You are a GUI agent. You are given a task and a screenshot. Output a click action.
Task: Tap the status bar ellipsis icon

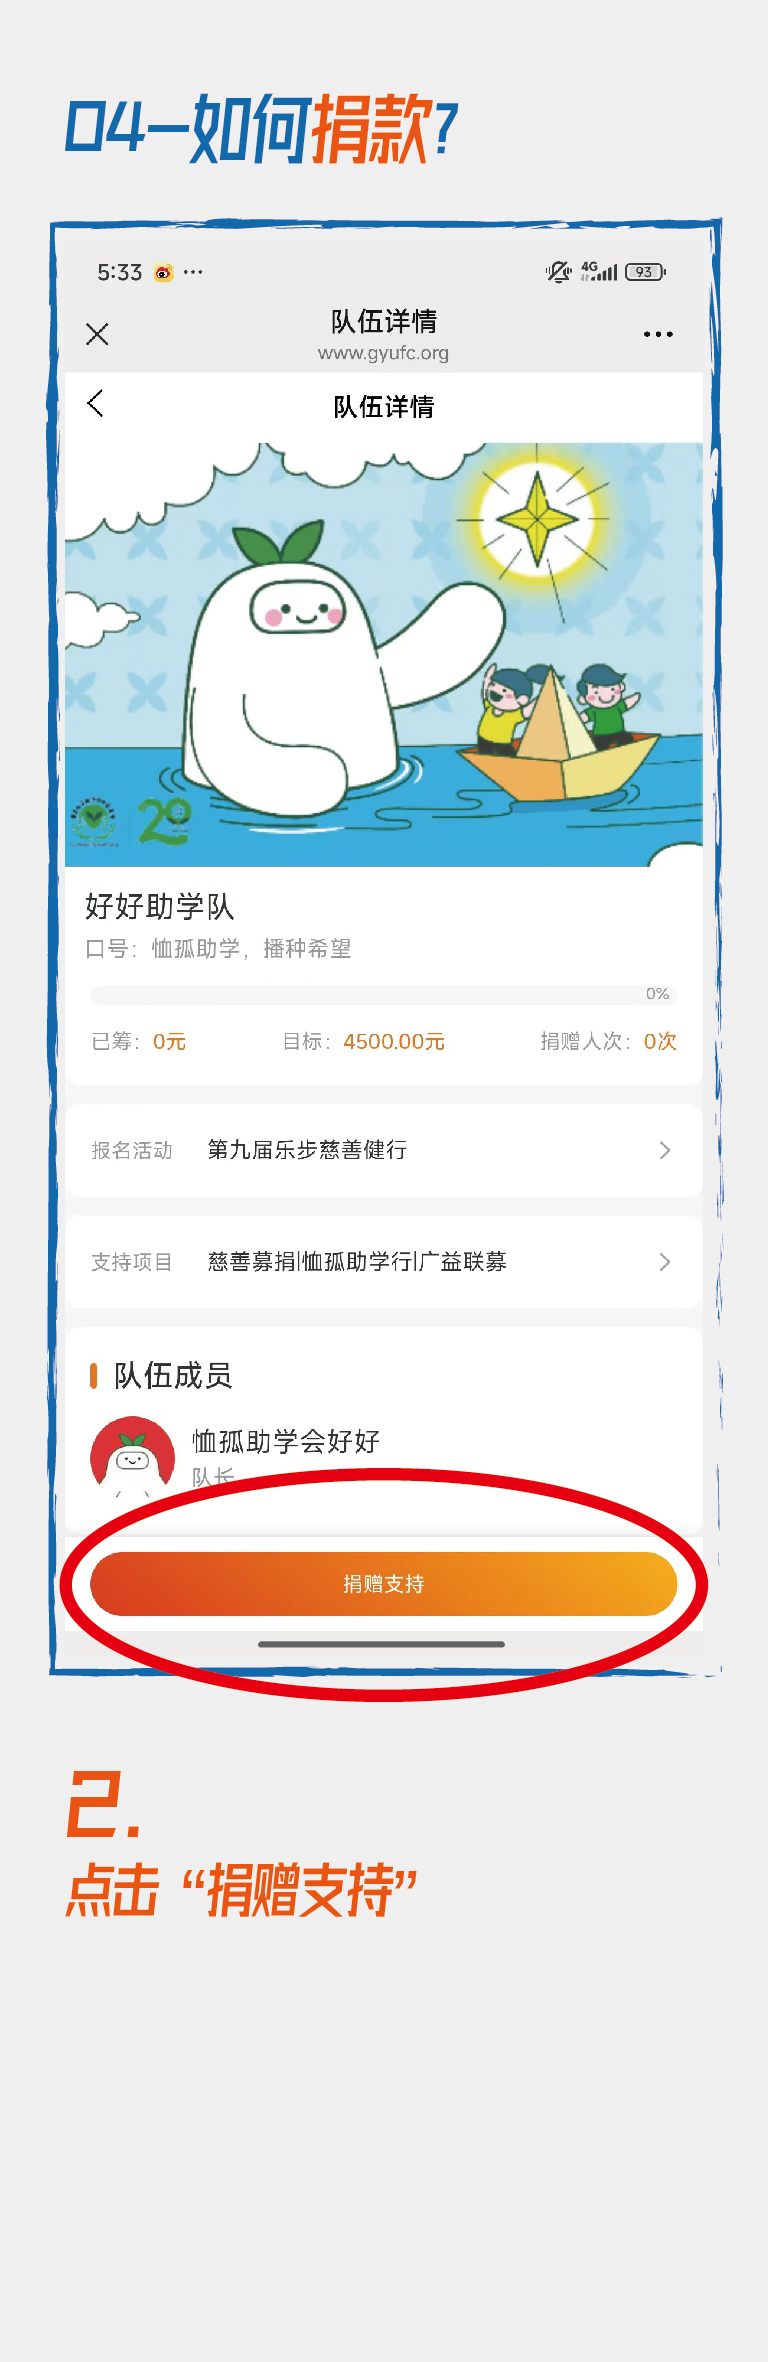point(193,272)
